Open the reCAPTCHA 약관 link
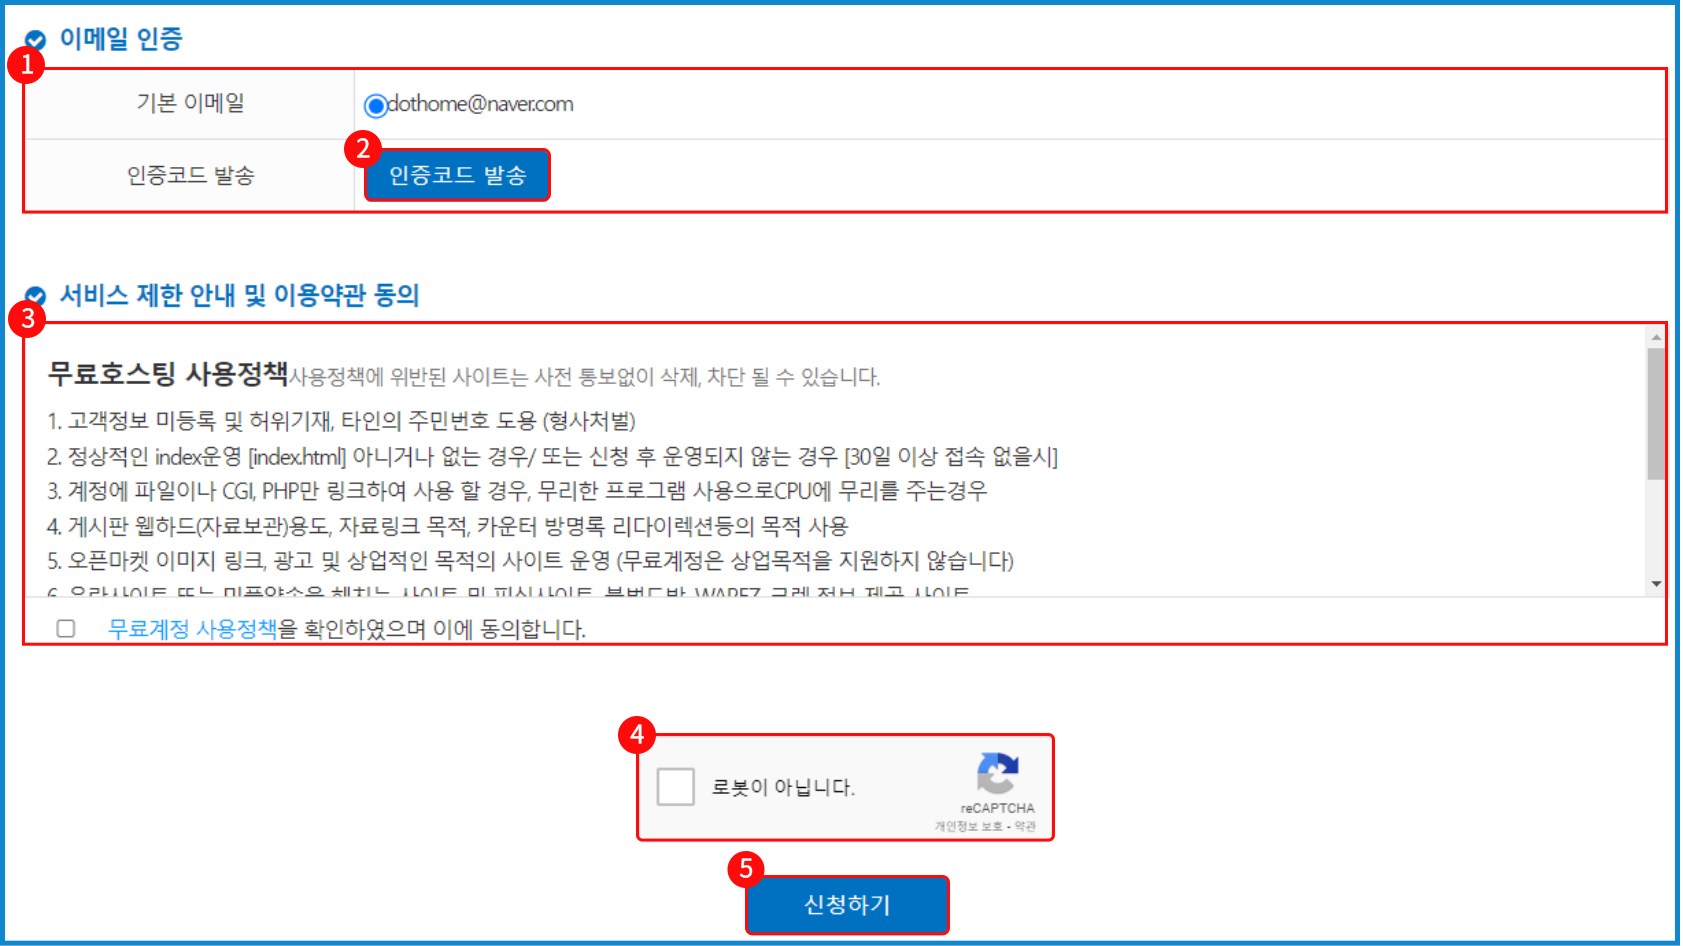The width and height of the screenshot is (1683, 946). (1025, 826)
